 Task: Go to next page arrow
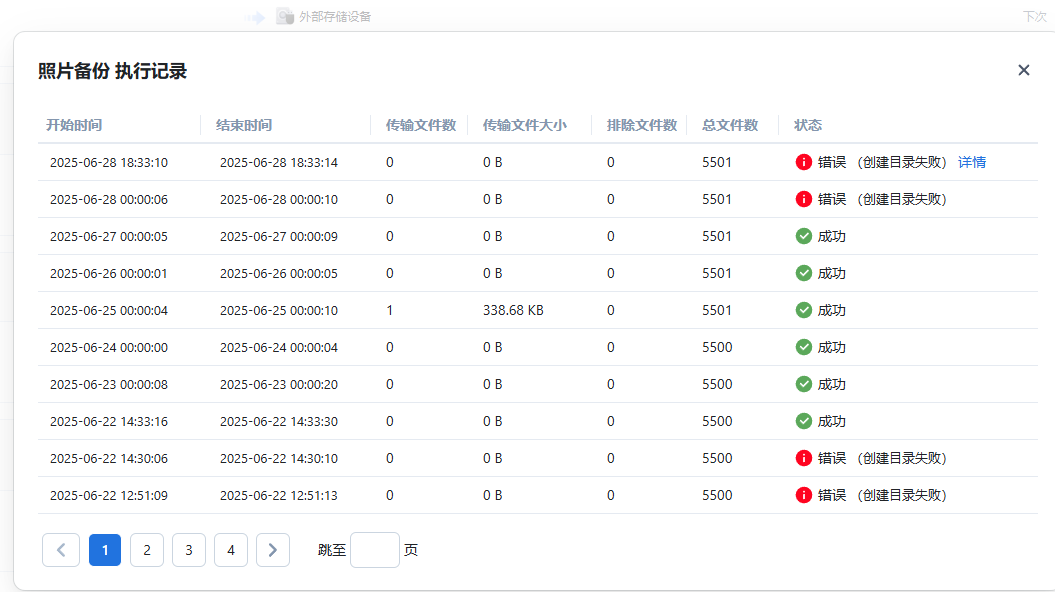point(272,550)
